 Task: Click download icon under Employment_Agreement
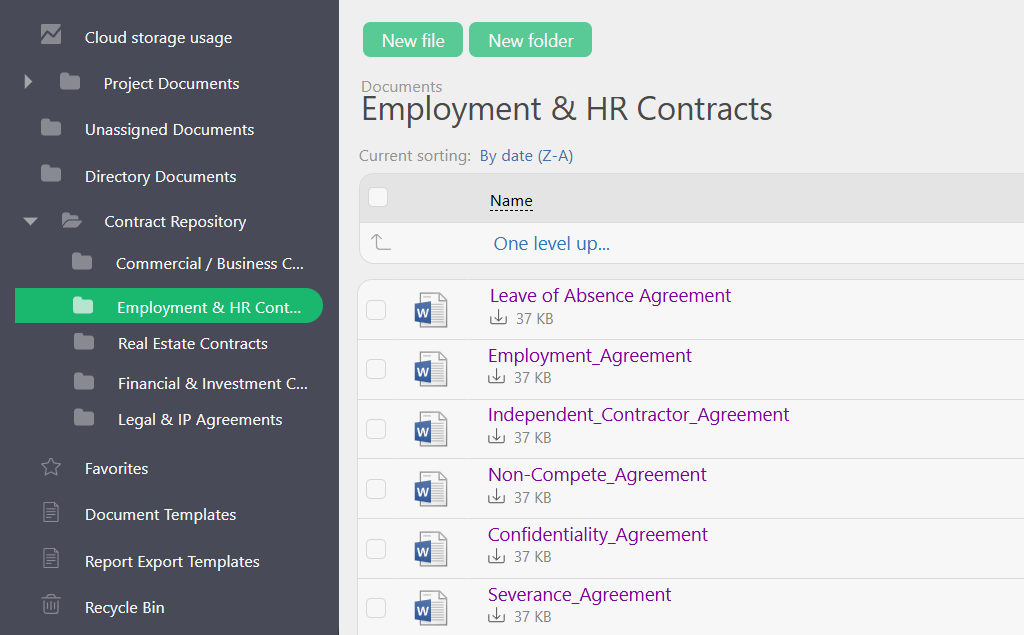point(498,377)
